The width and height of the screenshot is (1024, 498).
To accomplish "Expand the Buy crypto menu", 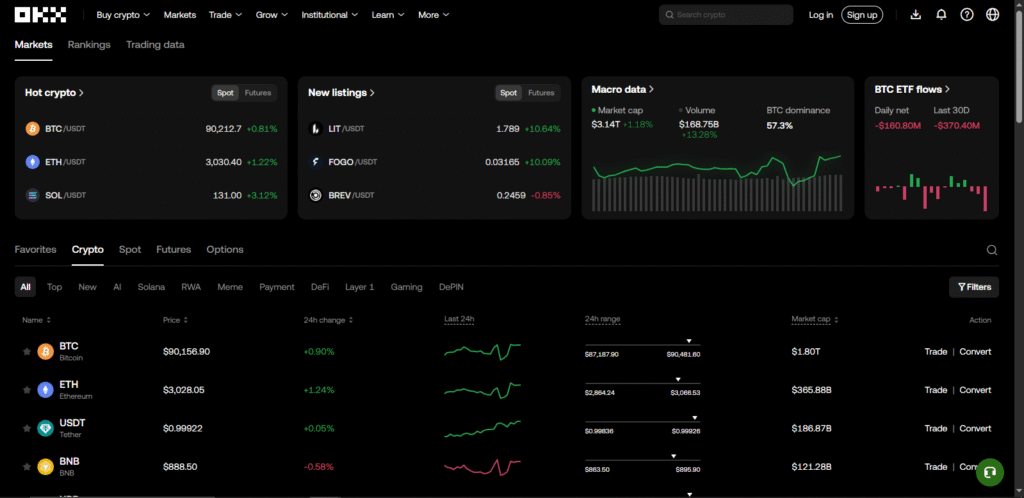I will tap(123, 15).
